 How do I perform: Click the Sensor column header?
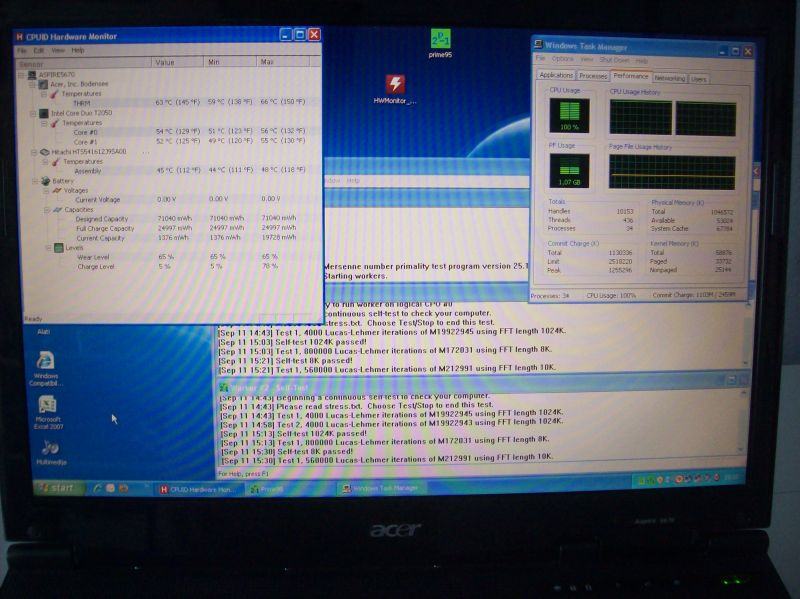84,63
